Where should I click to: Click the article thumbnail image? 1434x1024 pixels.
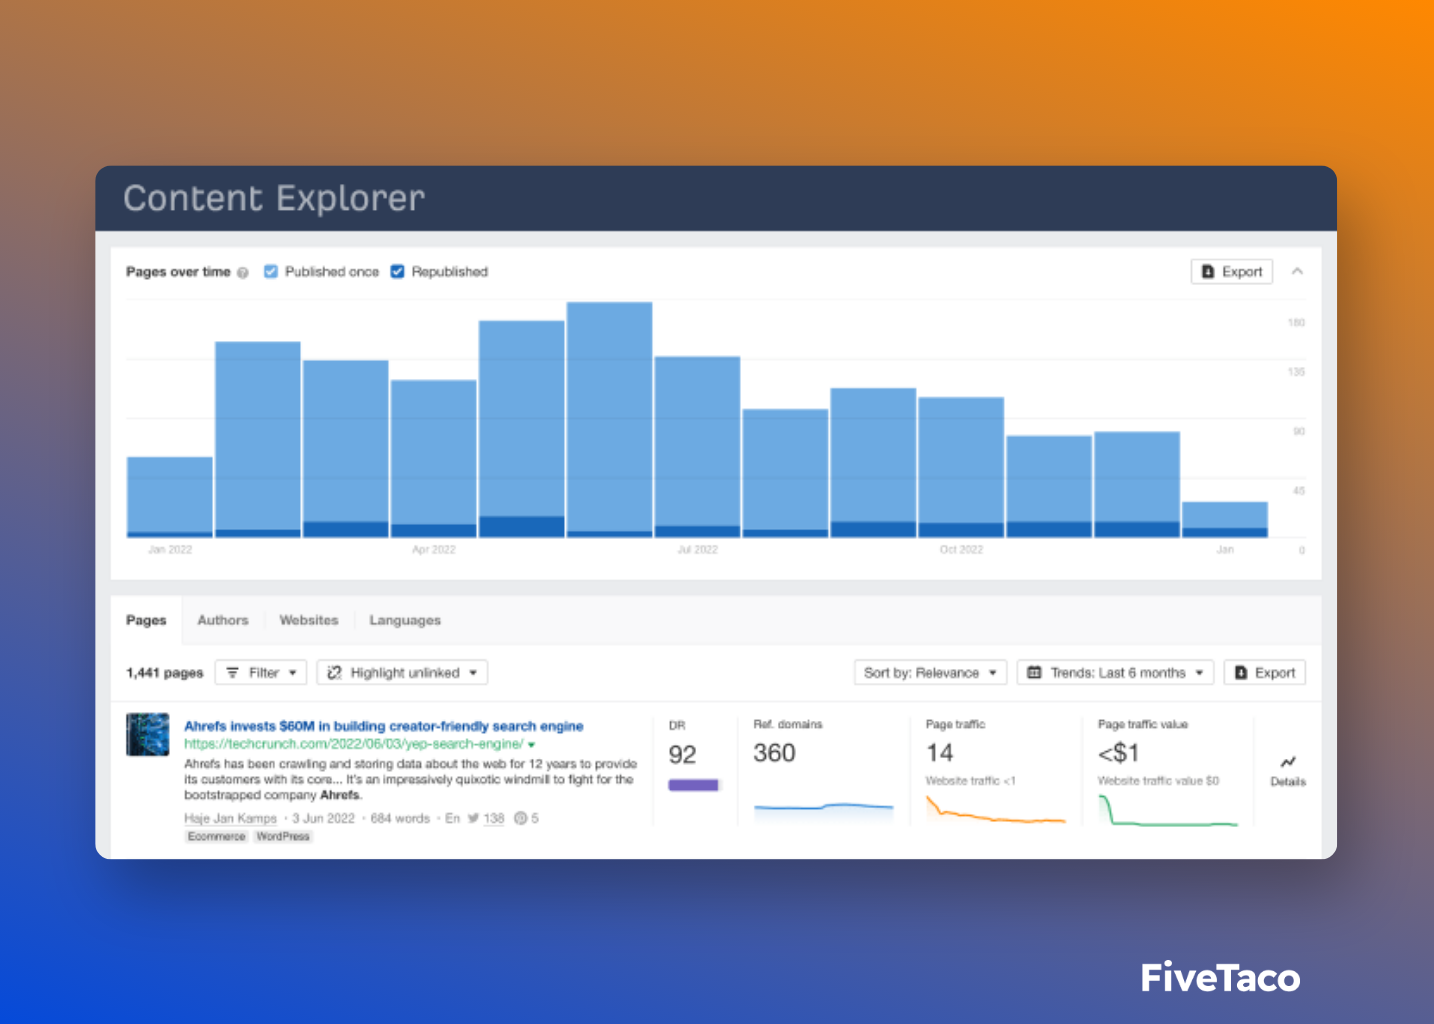click(x=147, y=734)
